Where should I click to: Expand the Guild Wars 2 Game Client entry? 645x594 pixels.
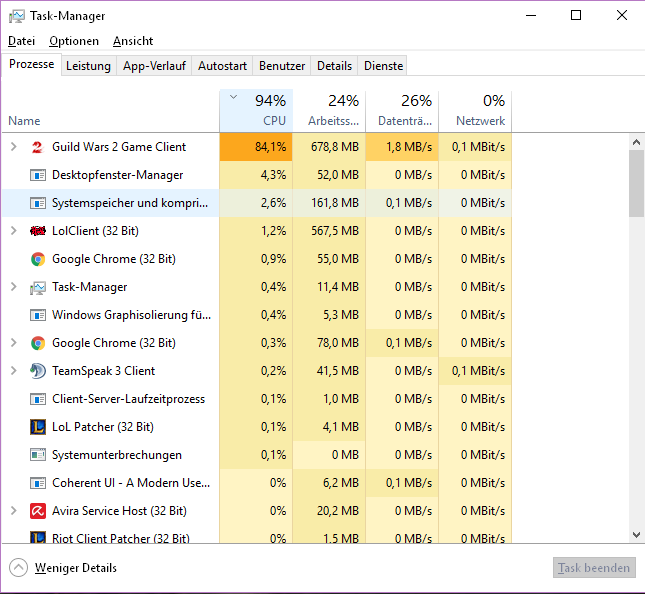click(13, 147)
